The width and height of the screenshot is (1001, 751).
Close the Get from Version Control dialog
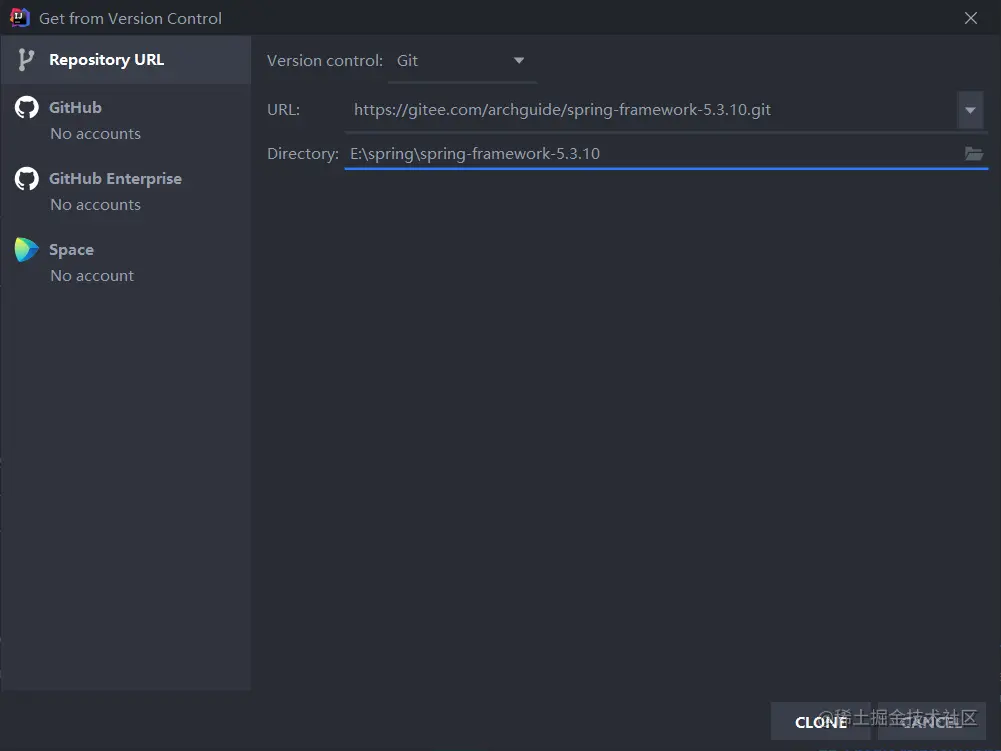[x=971, y=18]
